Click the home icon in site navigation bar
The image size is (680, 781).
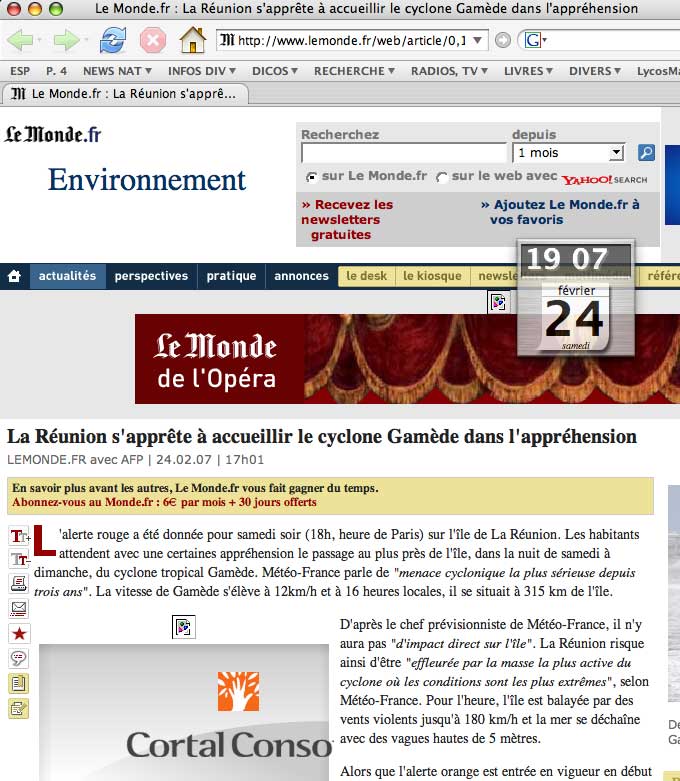(x=14, y=275)
